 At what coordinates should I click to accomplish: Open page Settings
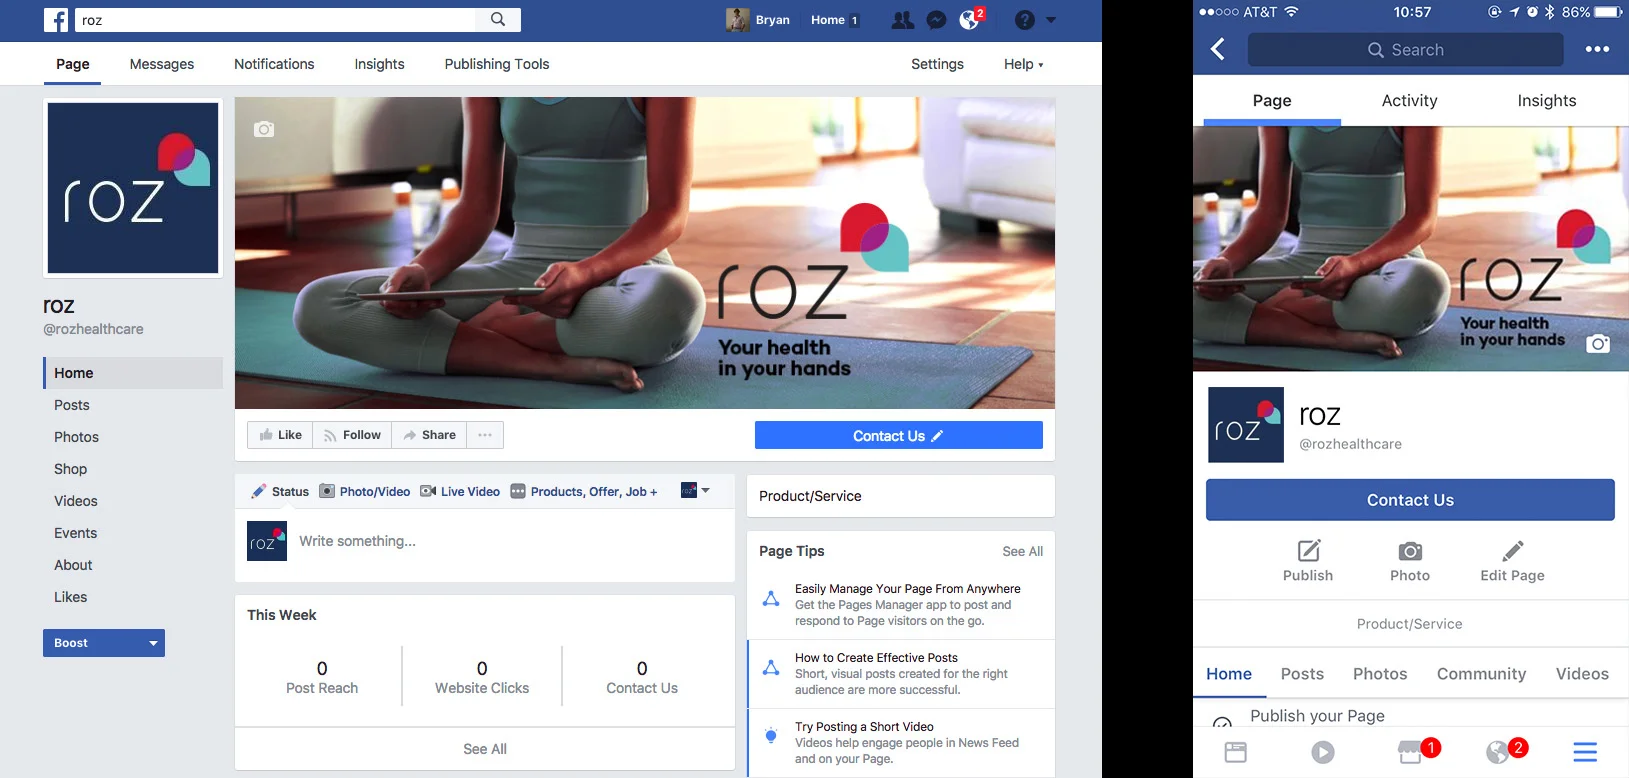[x=937, y=64]
